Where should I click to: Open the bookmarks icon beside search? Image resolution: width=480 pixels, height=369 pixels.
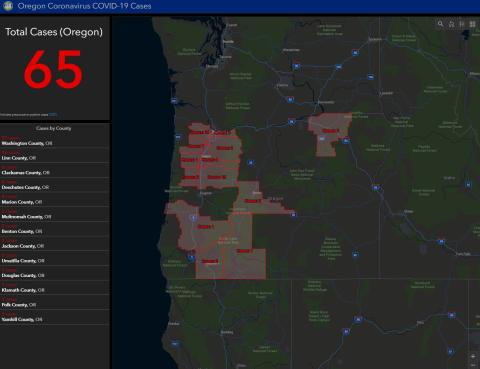click(451, 24)
